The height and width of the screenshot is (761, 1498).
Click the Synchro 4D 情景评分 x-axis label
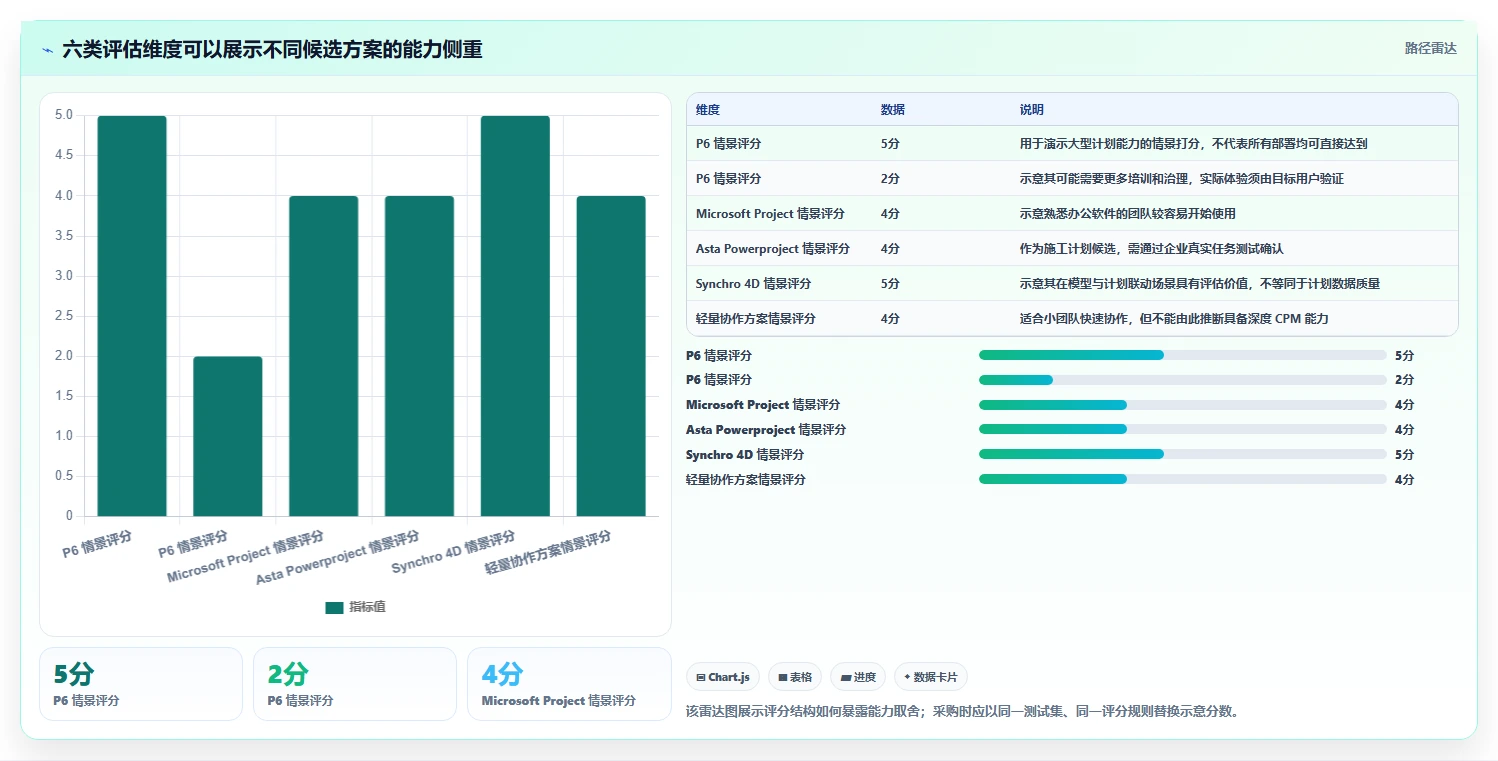tap(453, 551)
